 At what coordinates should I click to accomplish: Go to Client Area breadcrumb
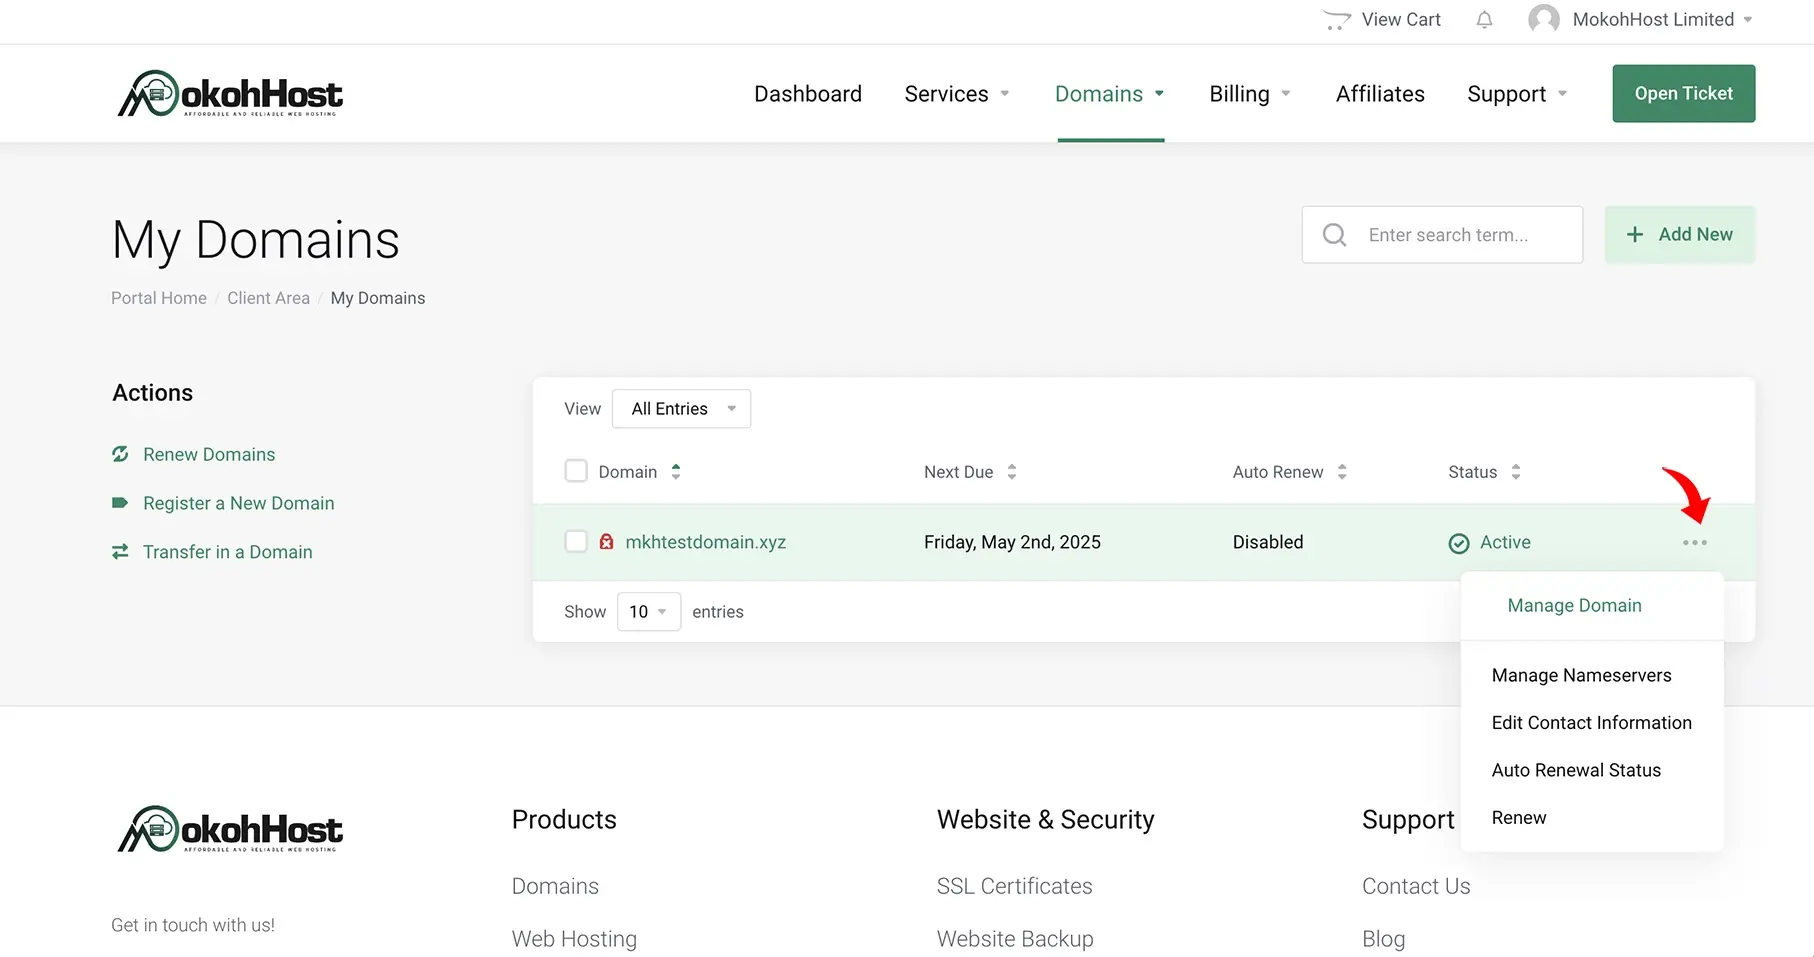(x=268, y=298)
